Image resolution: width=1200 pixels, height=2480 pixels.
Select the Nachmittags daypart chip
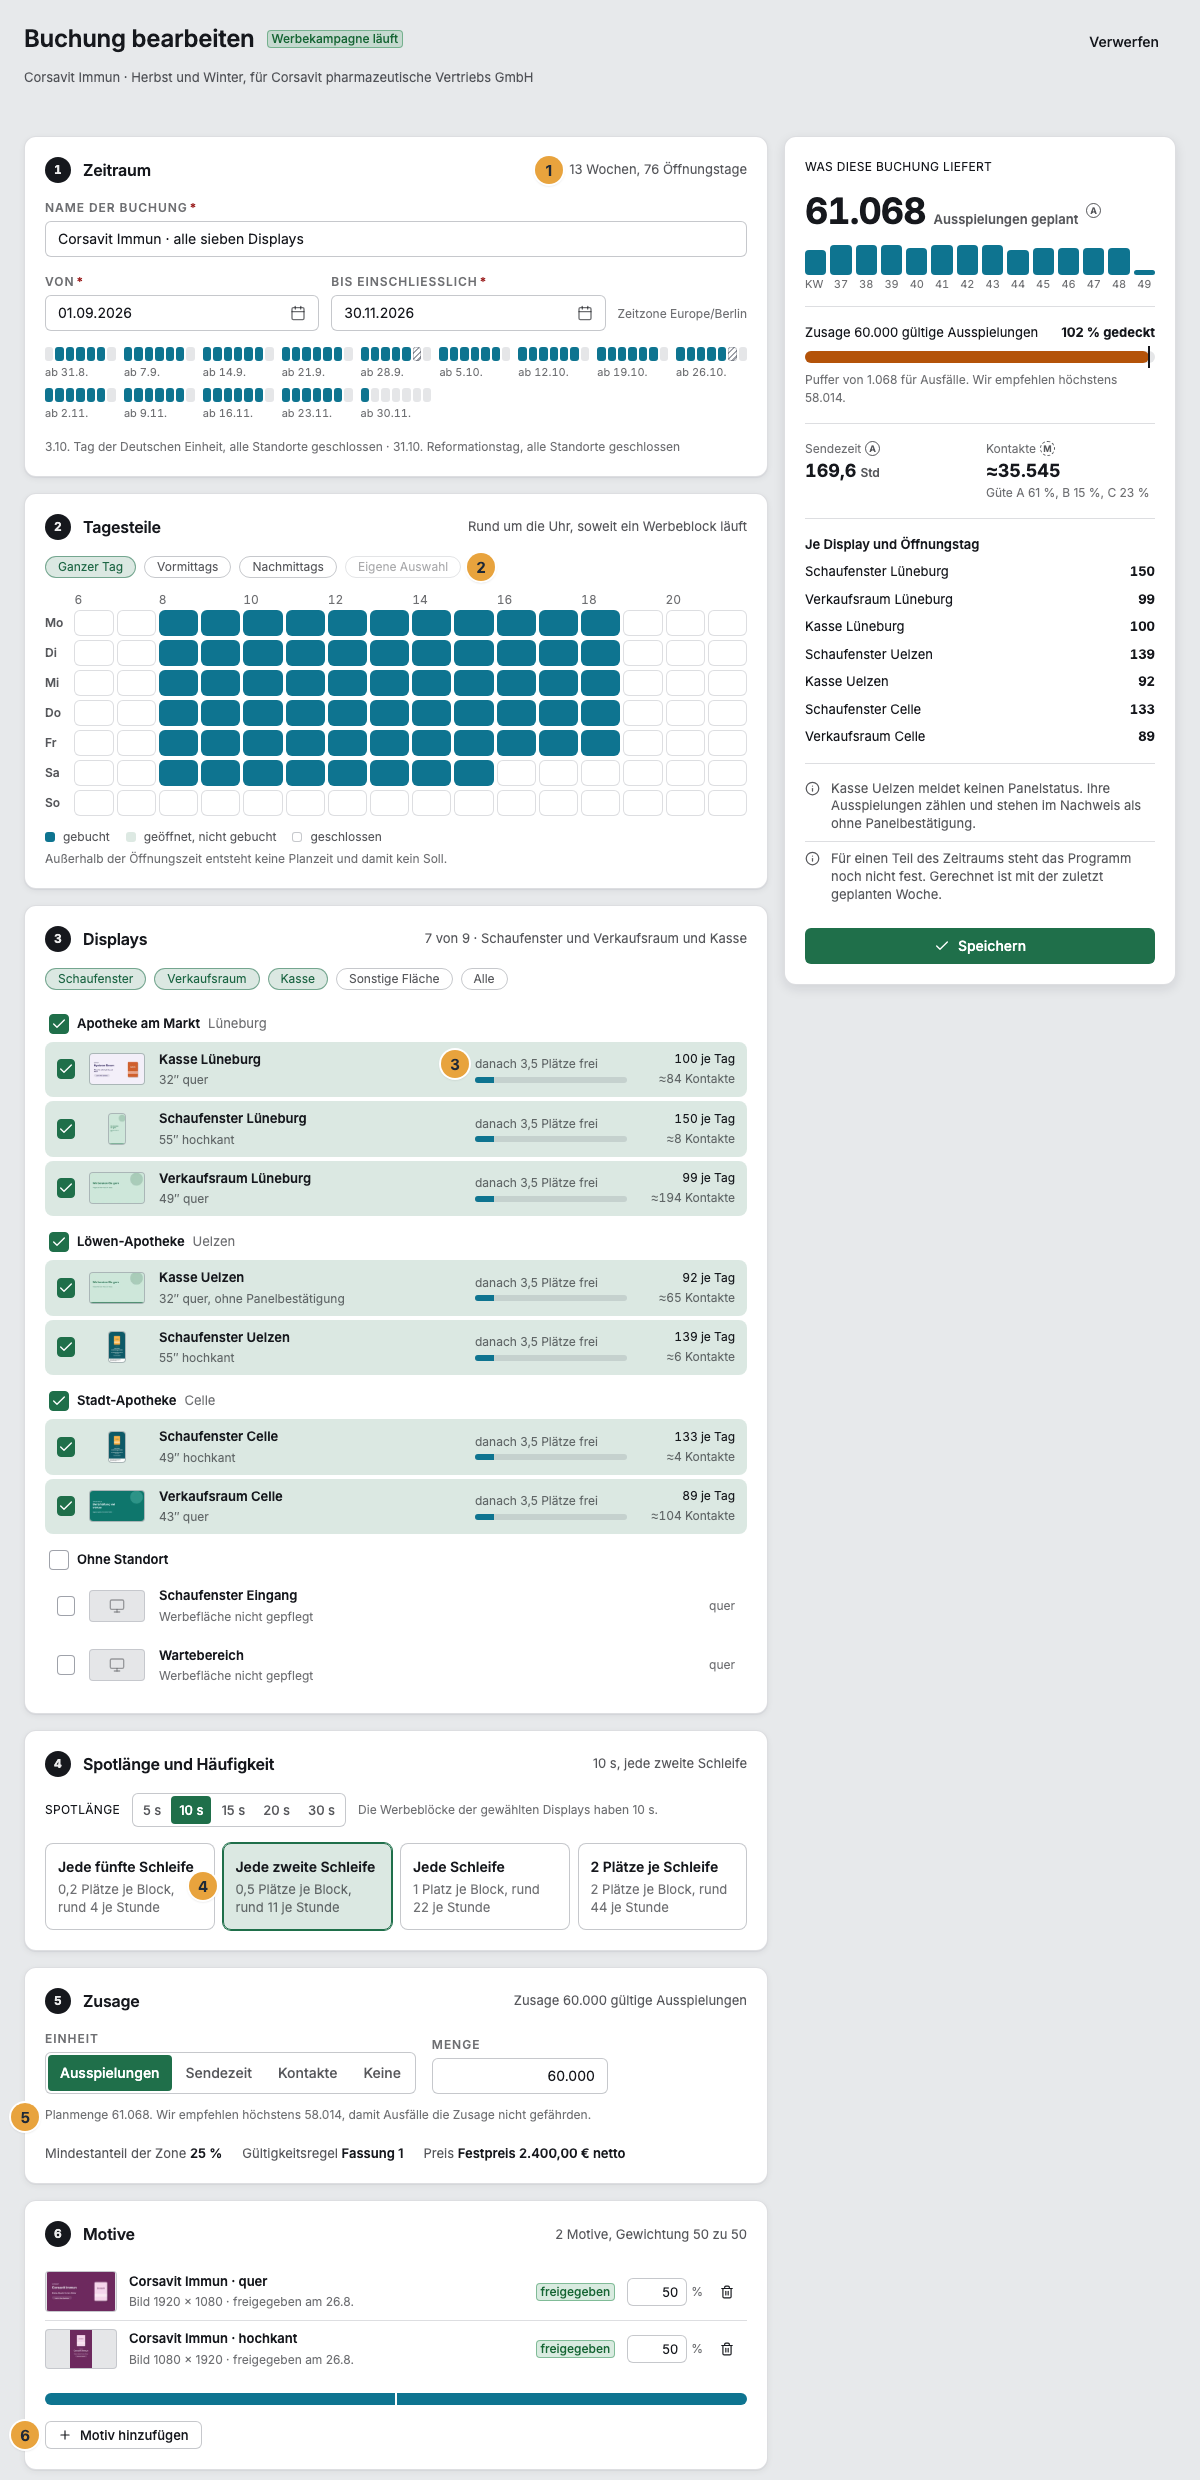coord(288,567)
